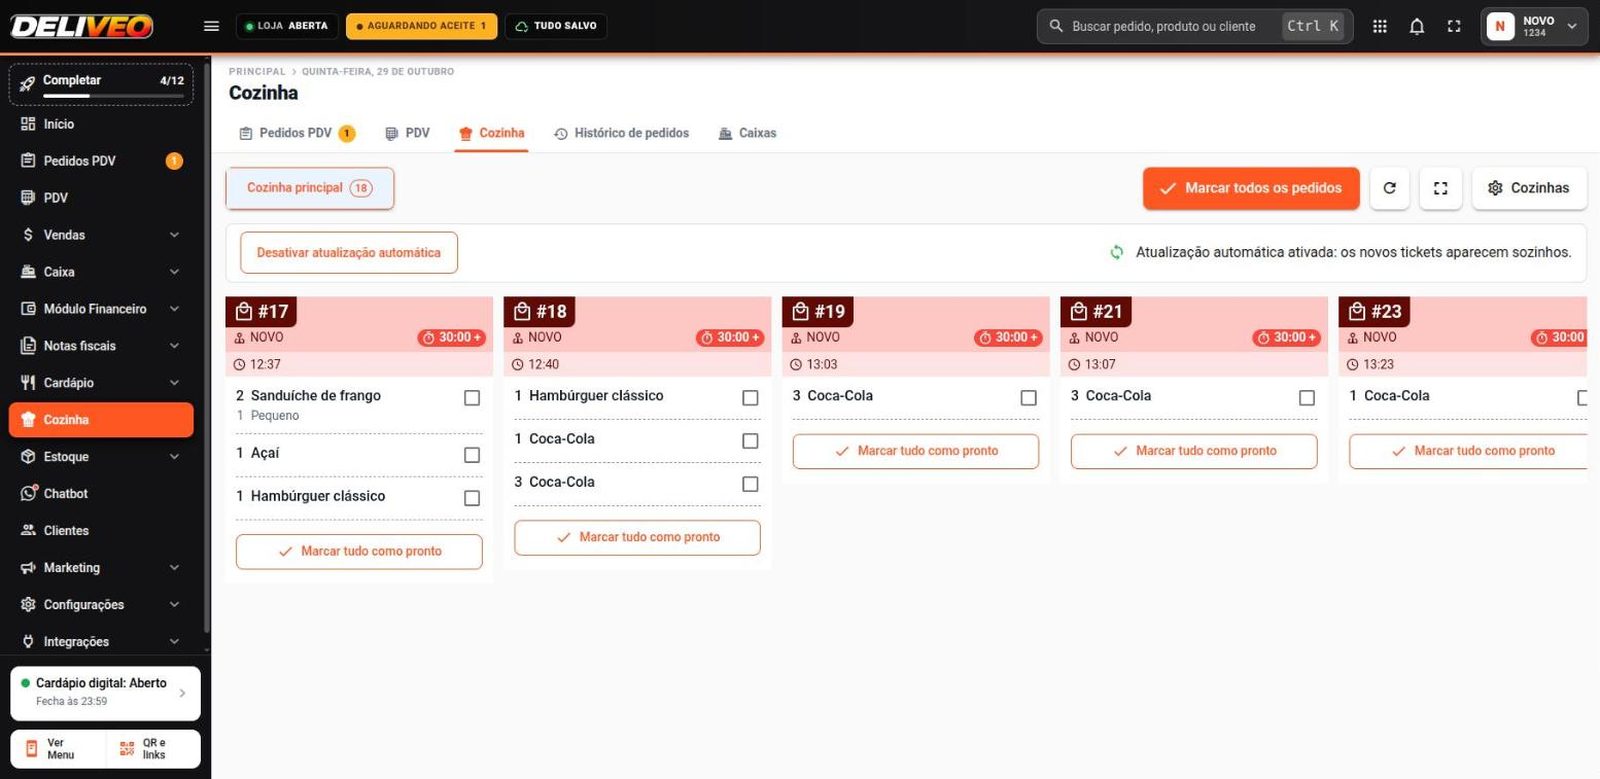Check Hambúrguer clássico in order #17
Viewport: 1600px width, 779px height.
(472, 498)
